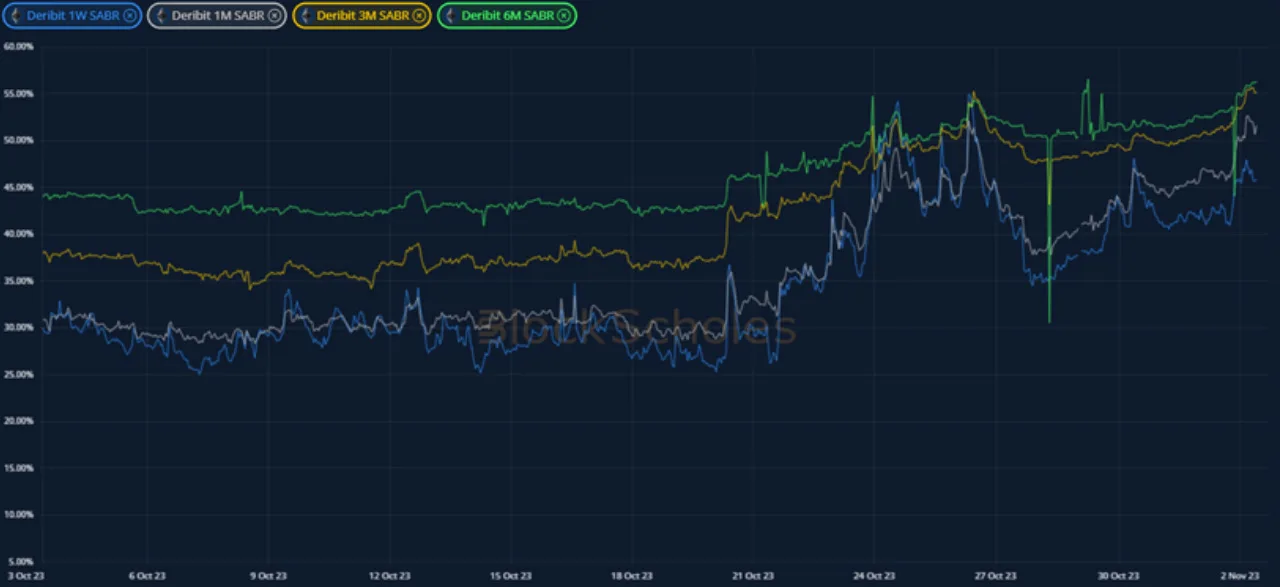Click the 18 Oct 23 date label
Image resolution: width=1280 pixels, height=587 pixels.
tap(632, 576)
